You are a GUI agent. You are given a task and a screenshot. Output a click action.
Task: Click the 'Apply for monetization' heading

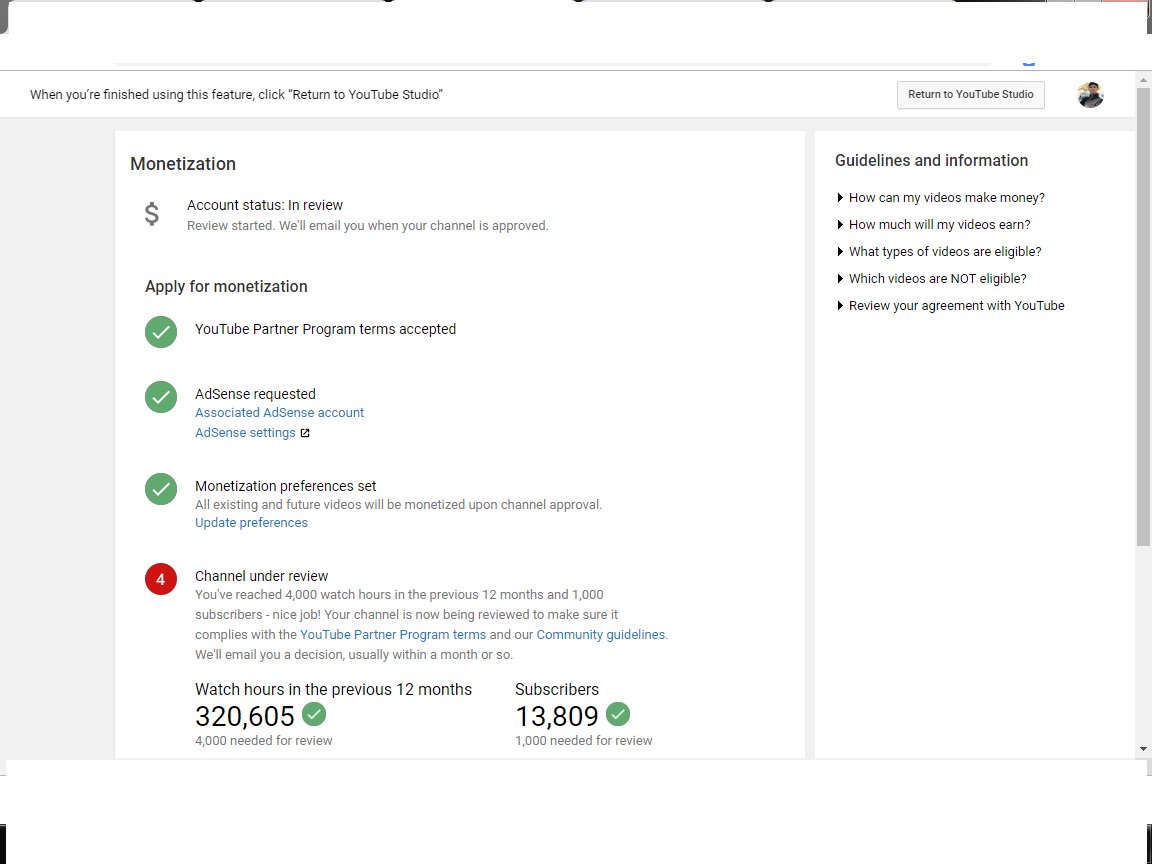(226, 287)
